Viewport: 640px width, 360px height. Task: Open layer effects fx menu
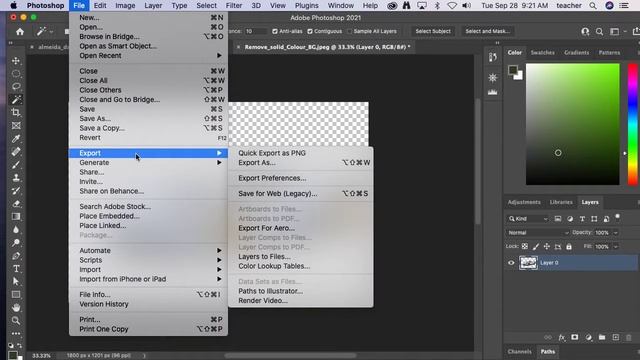pyautogui.click(x=562, y=337)
